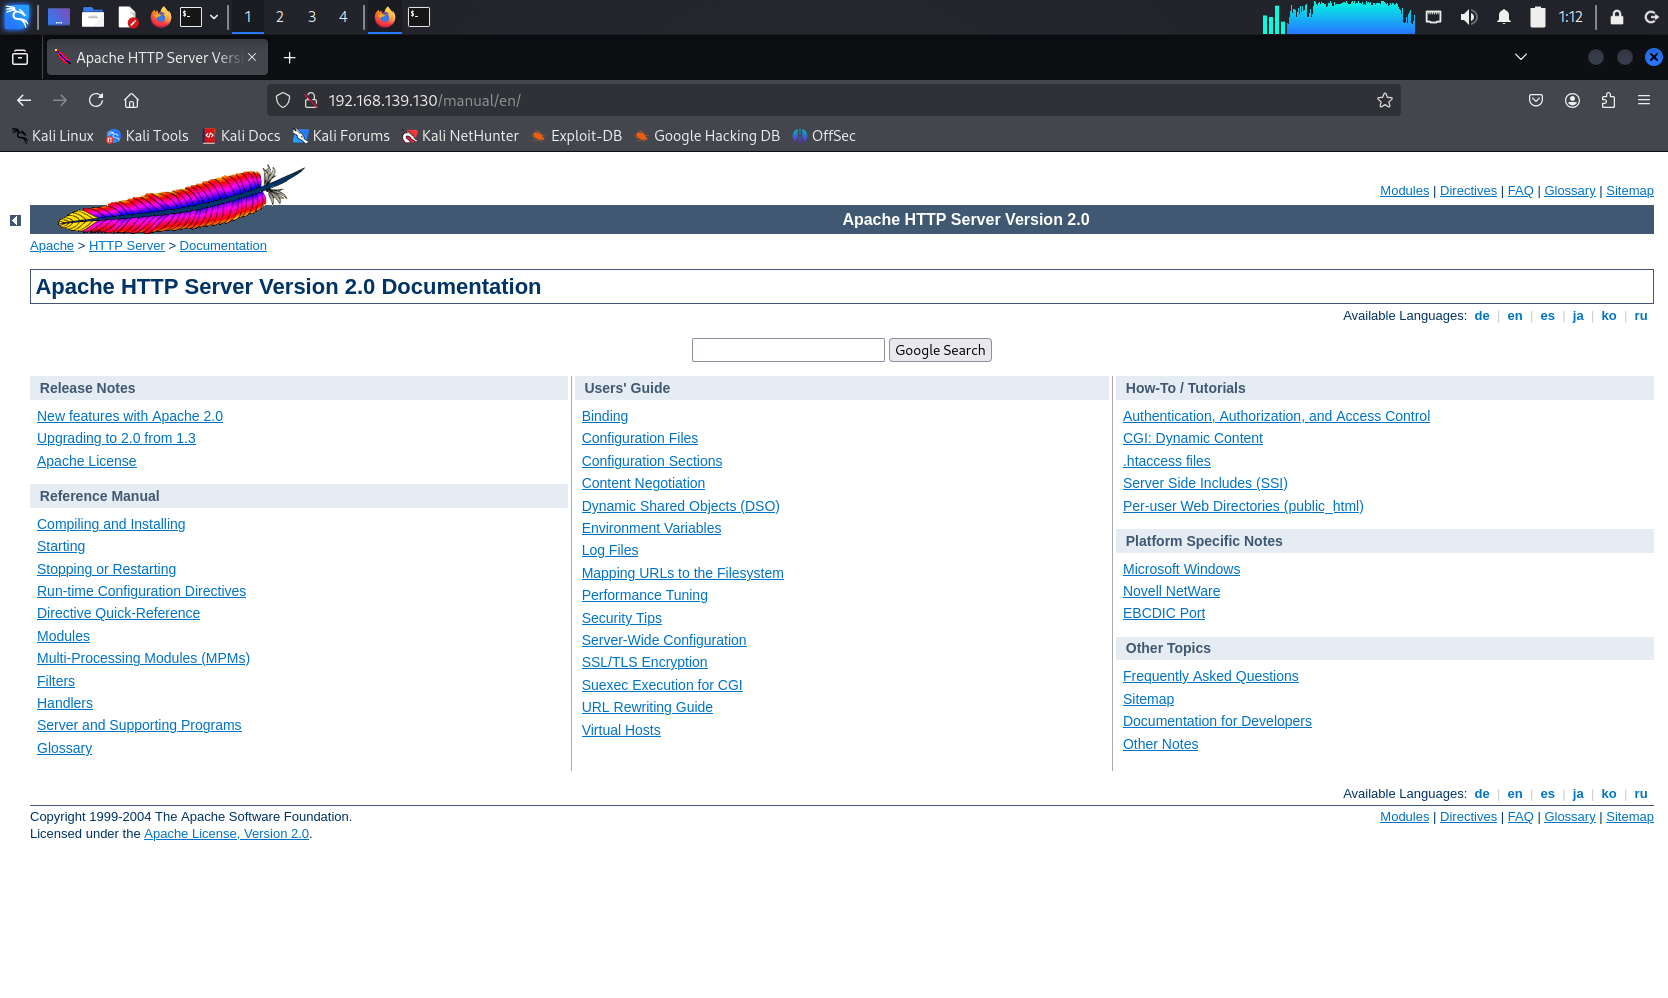
Task: Click the Google Search button
Action: 940,350
